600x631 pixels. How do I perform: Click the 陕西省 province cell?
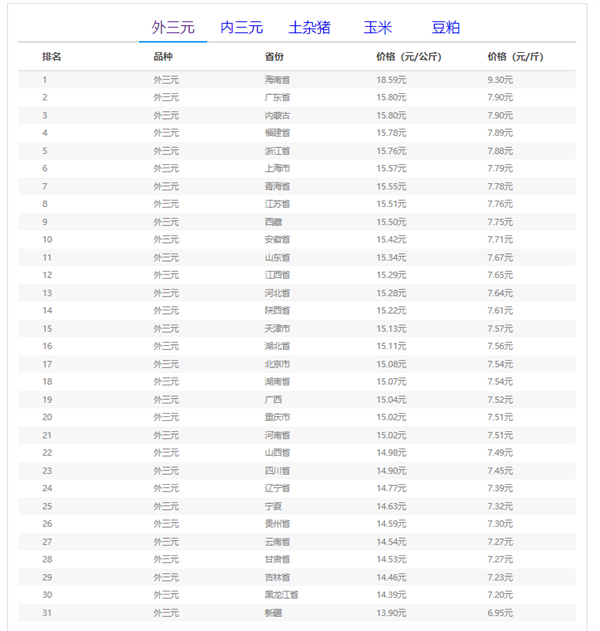(x=277, y=311)
